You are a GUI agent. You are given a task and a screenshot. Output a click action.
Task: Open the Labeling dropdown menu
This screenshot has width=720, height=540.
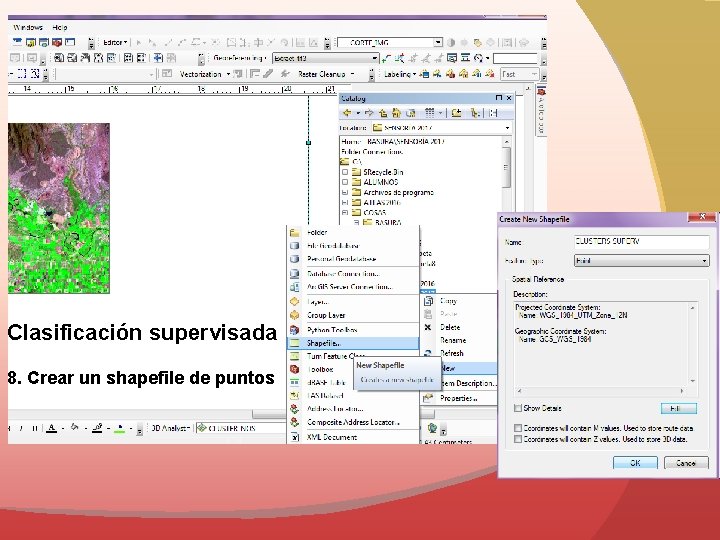tap(399, 74)
